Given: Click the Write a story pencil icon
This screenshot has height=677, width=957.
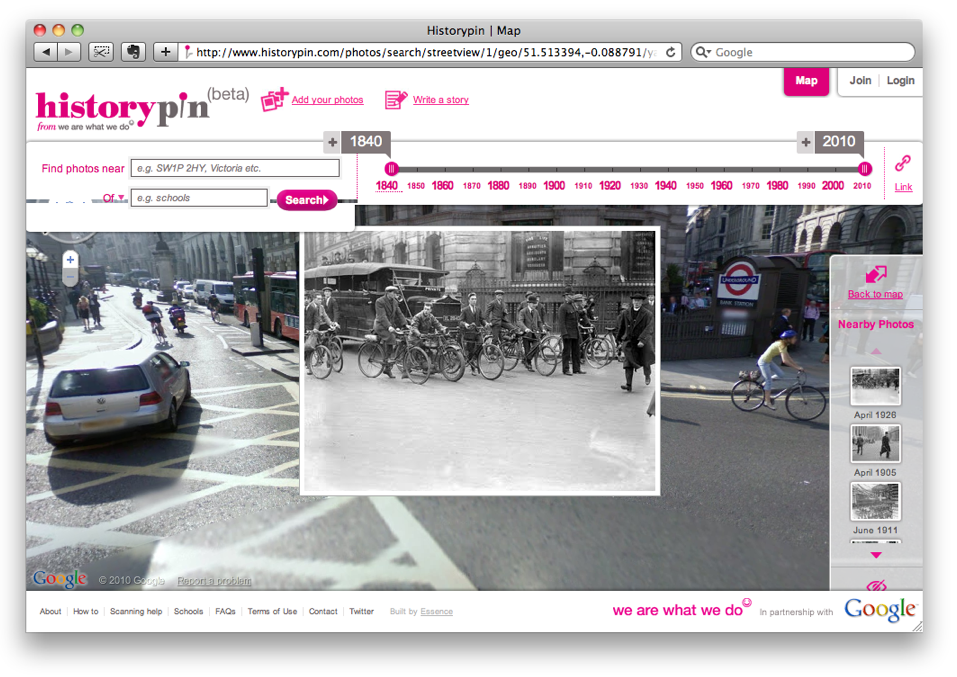Looking at the screenshot, I should coord(396,100).
